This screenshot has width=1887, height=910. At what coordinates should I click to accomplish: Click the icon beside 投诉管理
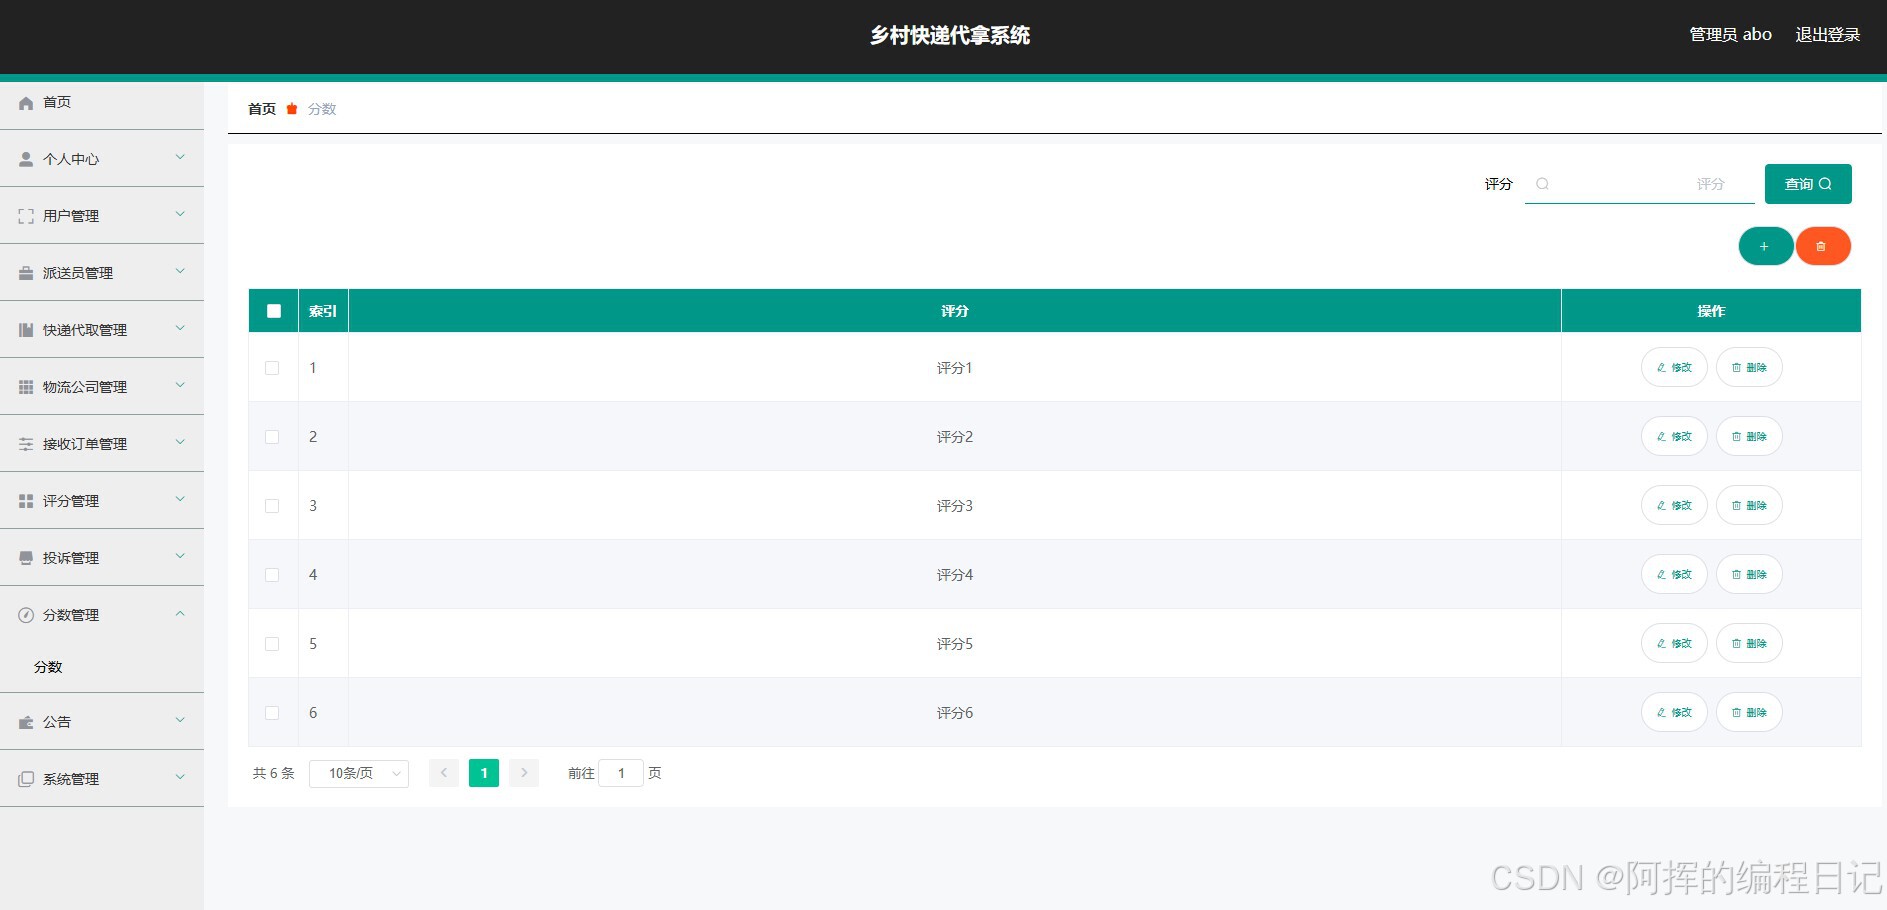click(26, 558)
